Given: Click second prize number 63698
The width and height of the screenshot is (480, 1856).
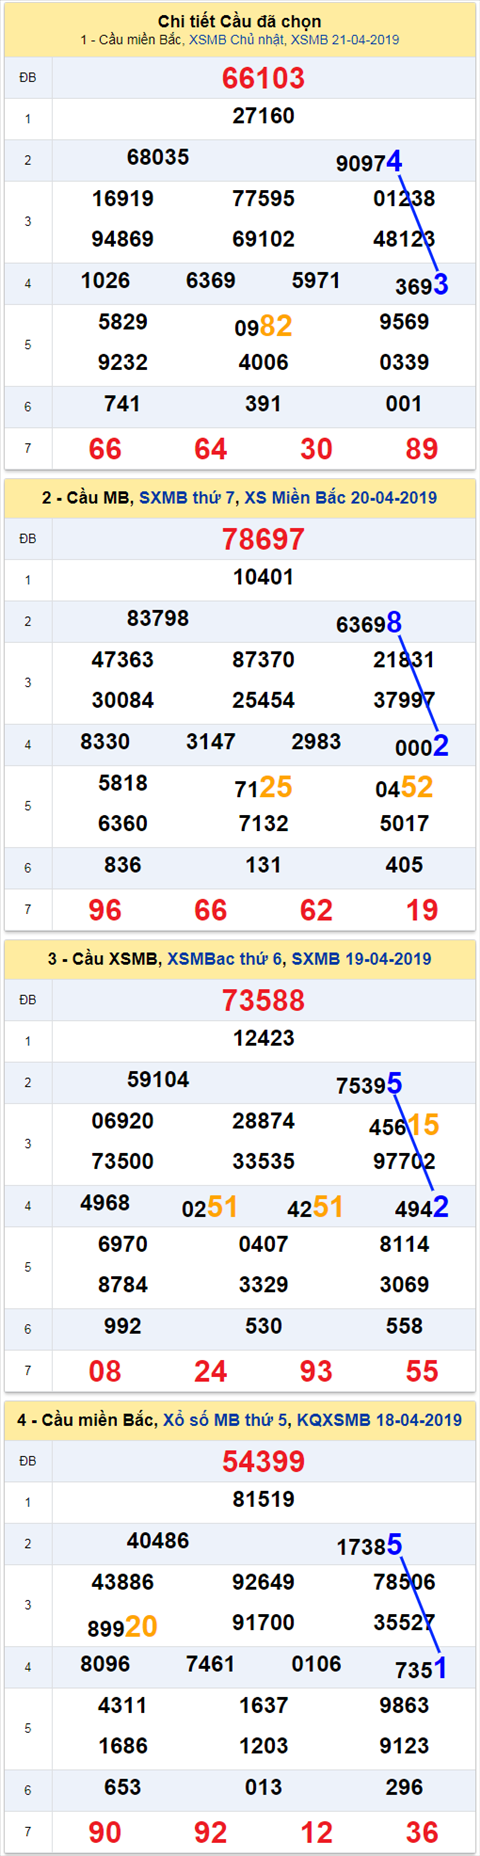Looking at the screenshot, I should pos(369,623).
